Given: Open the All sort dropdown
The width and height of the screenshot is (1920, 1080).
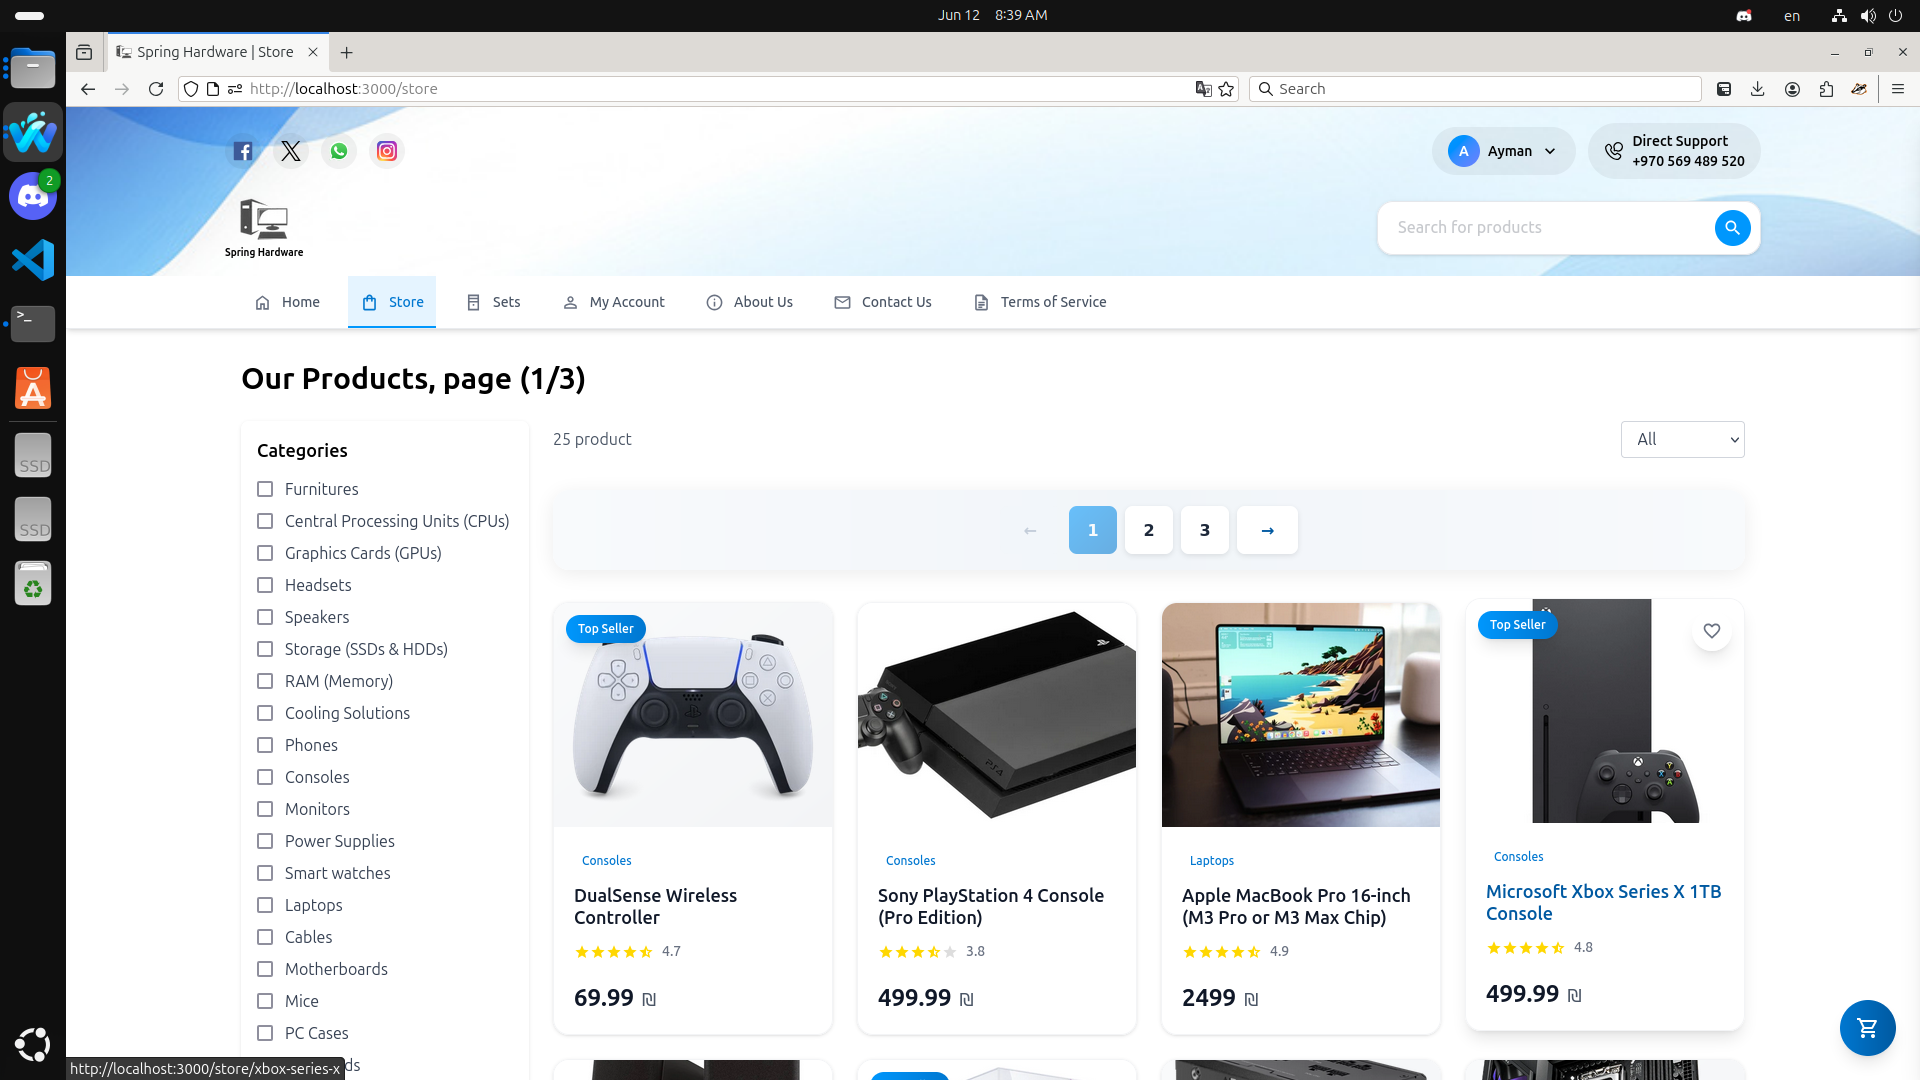Looking at the screenshot, I should (x=1682, y=440).
